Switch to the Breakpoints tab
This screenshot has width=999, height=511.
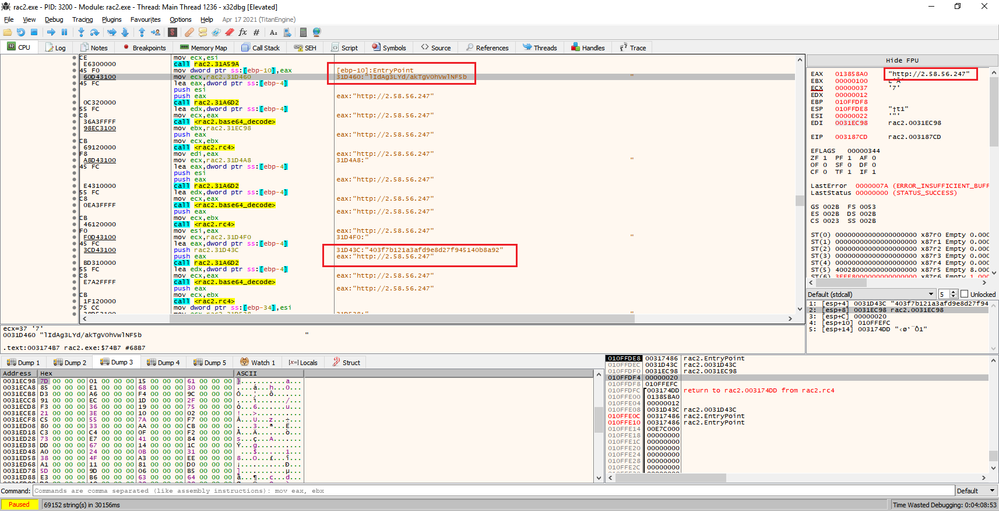[x=144, y=47]
